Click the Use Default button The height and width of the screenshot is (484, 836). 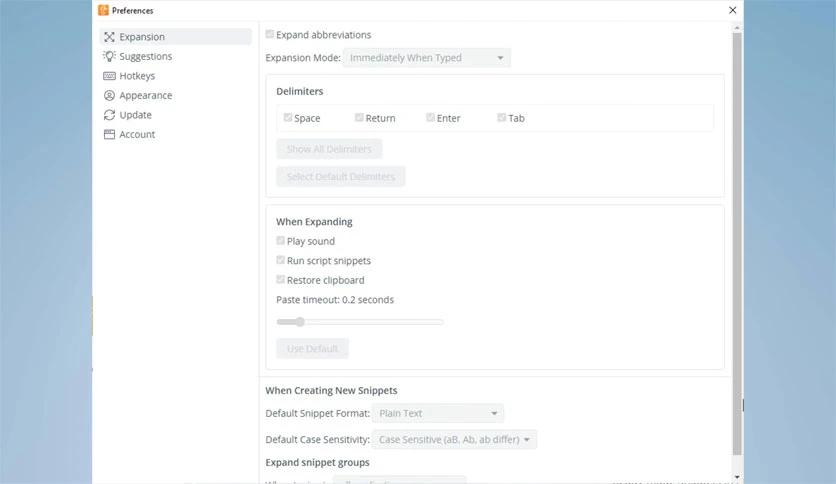pyautogui.click(x=312, y=349)
